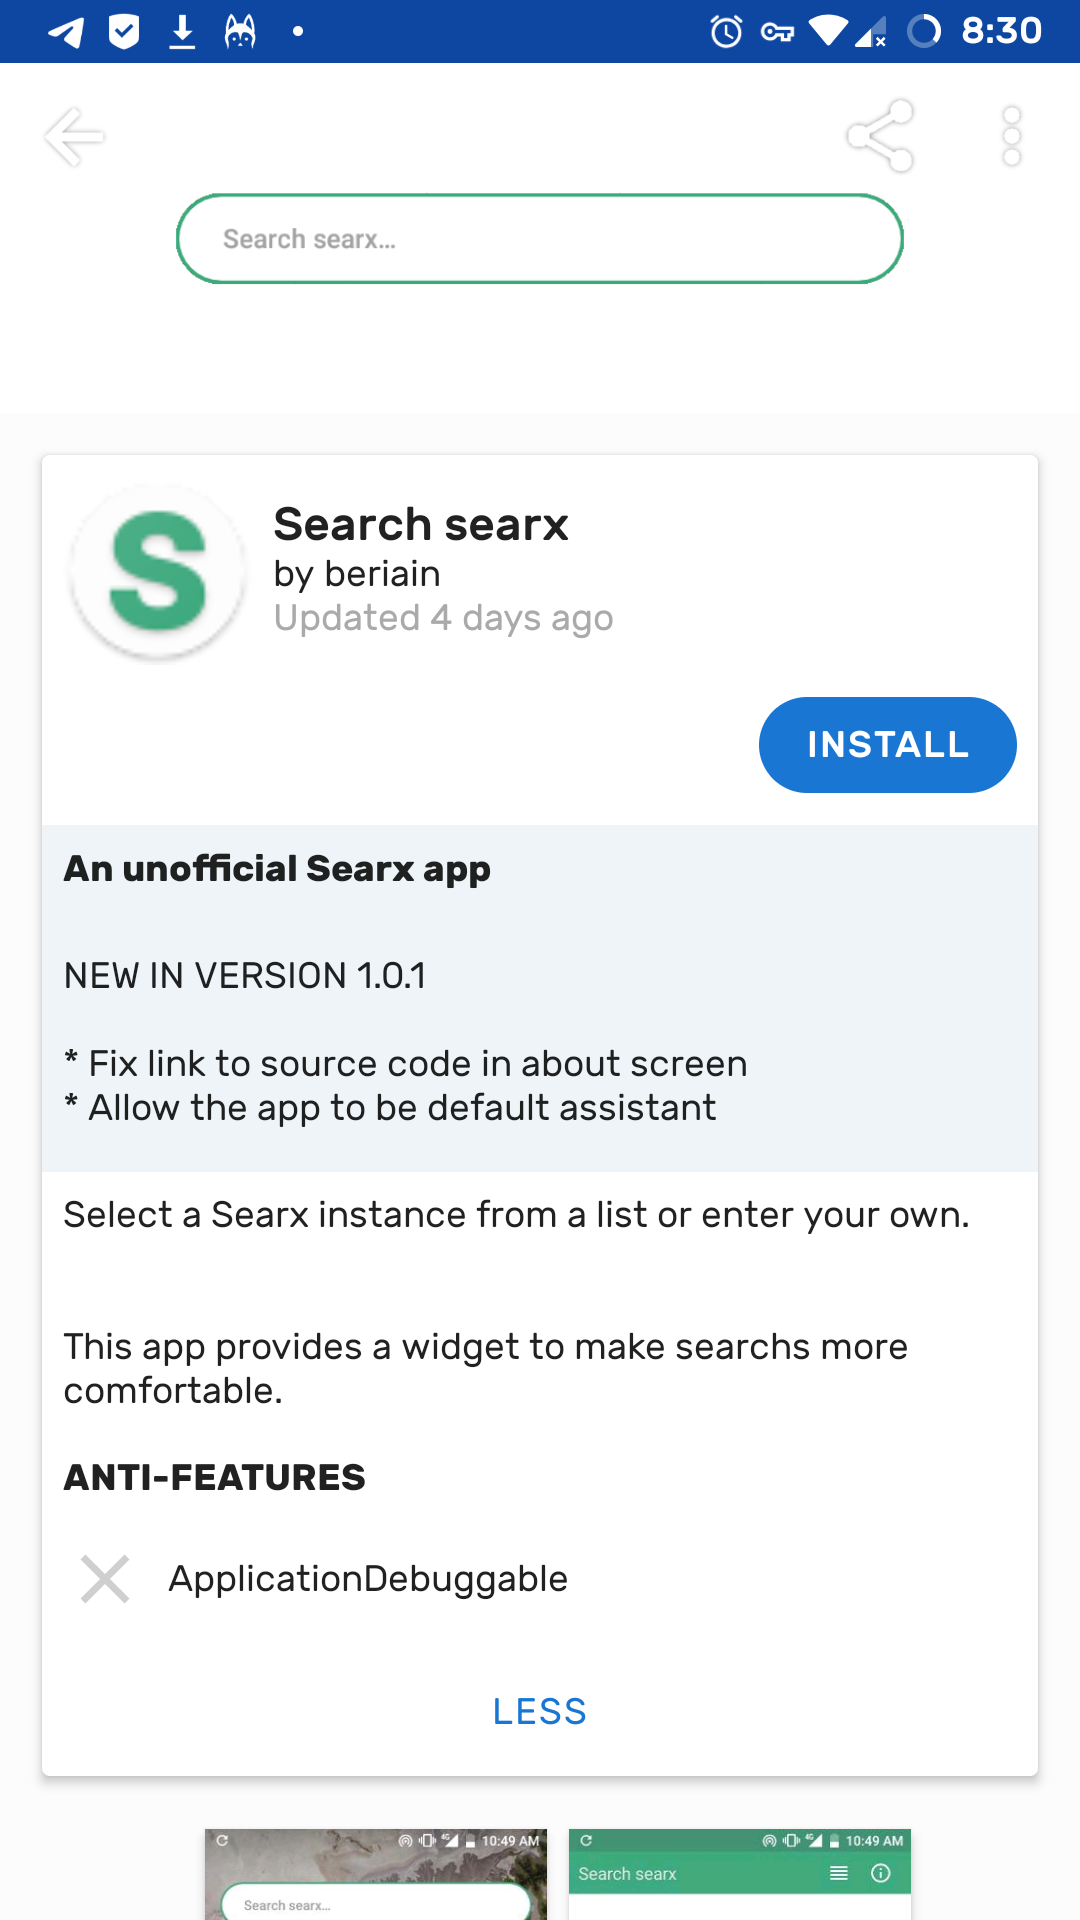Tap the Search searx green S icon
The image size is (1080, 1920).
(x=158, y=573)
